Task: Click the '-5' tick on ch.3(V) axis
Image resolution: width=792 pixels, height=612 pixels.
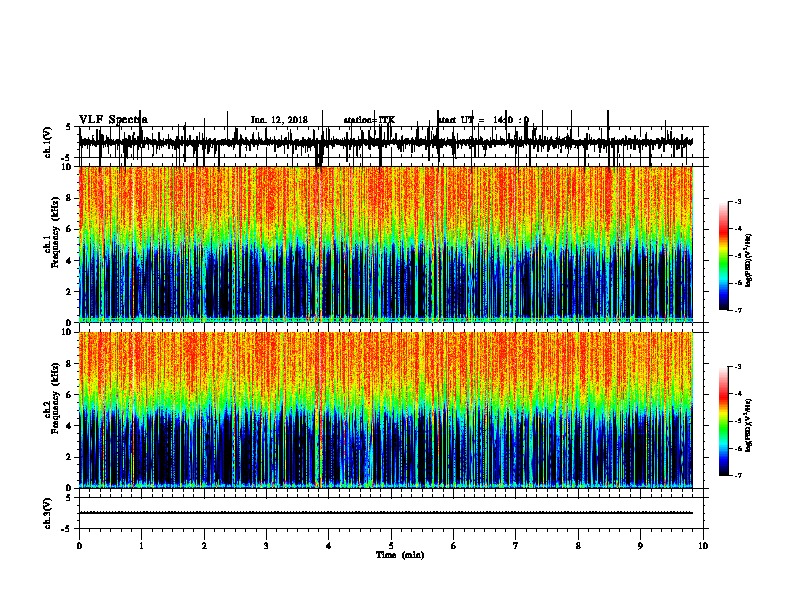Action: pos(68,529)
